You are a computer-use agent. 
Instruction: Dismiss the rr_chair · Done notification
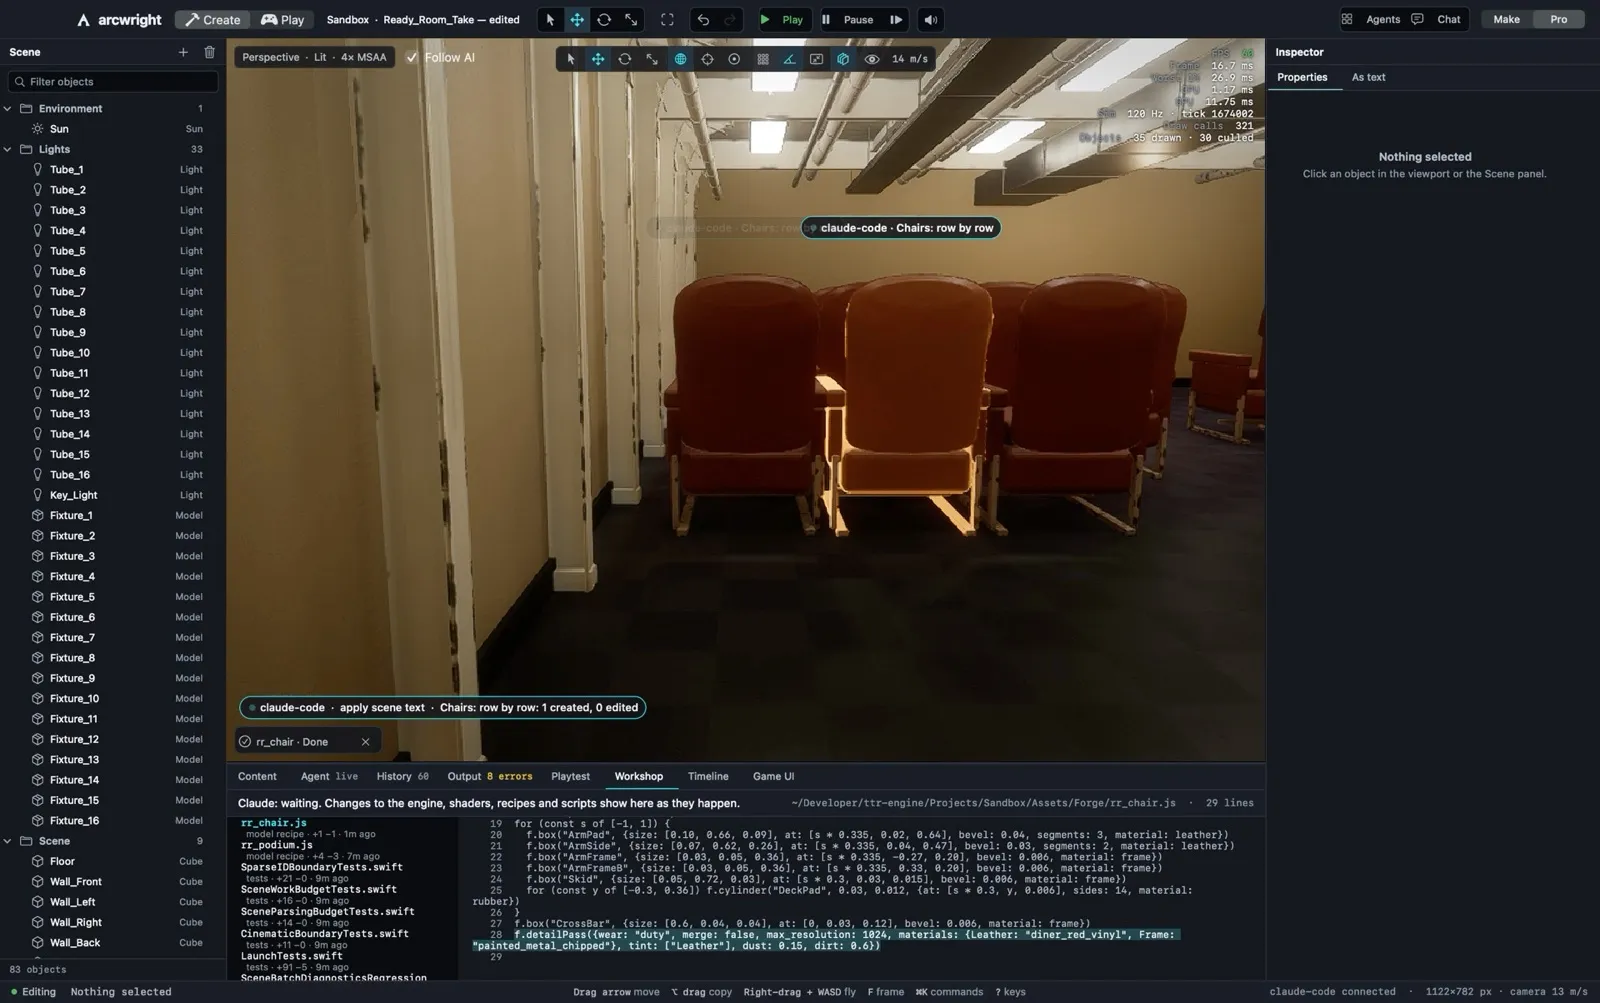365,742
